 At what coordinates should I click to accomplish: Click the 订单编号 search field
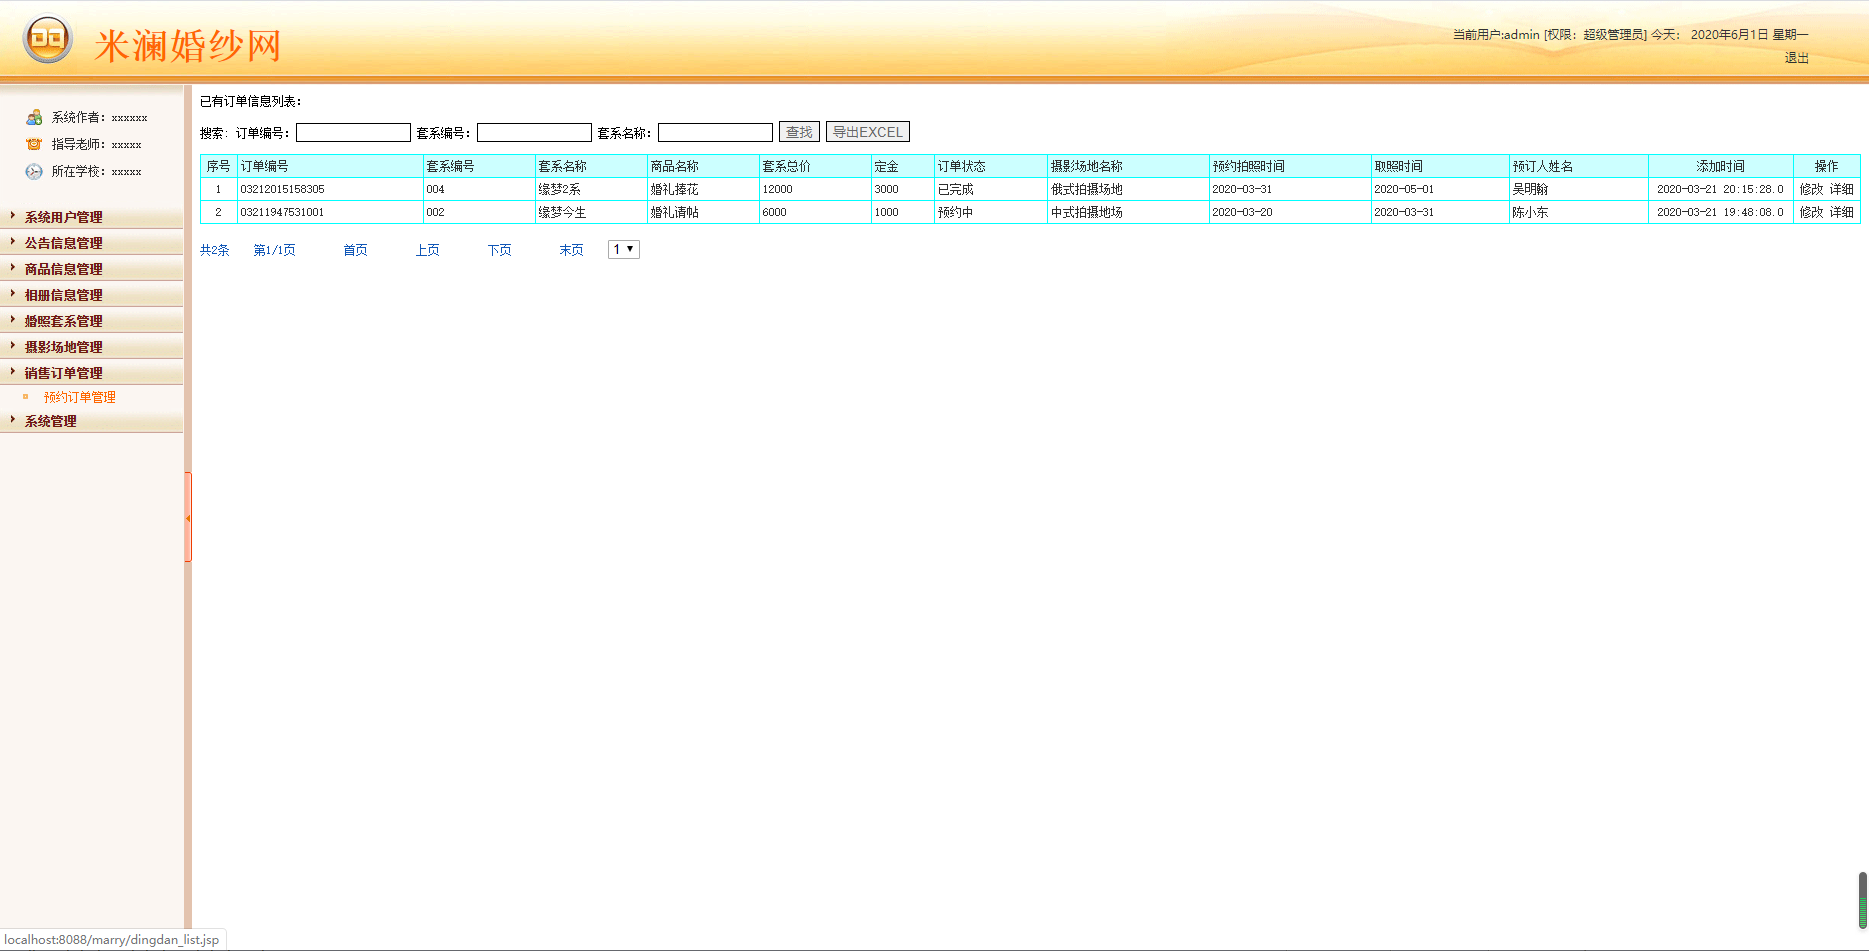[353, 132]
